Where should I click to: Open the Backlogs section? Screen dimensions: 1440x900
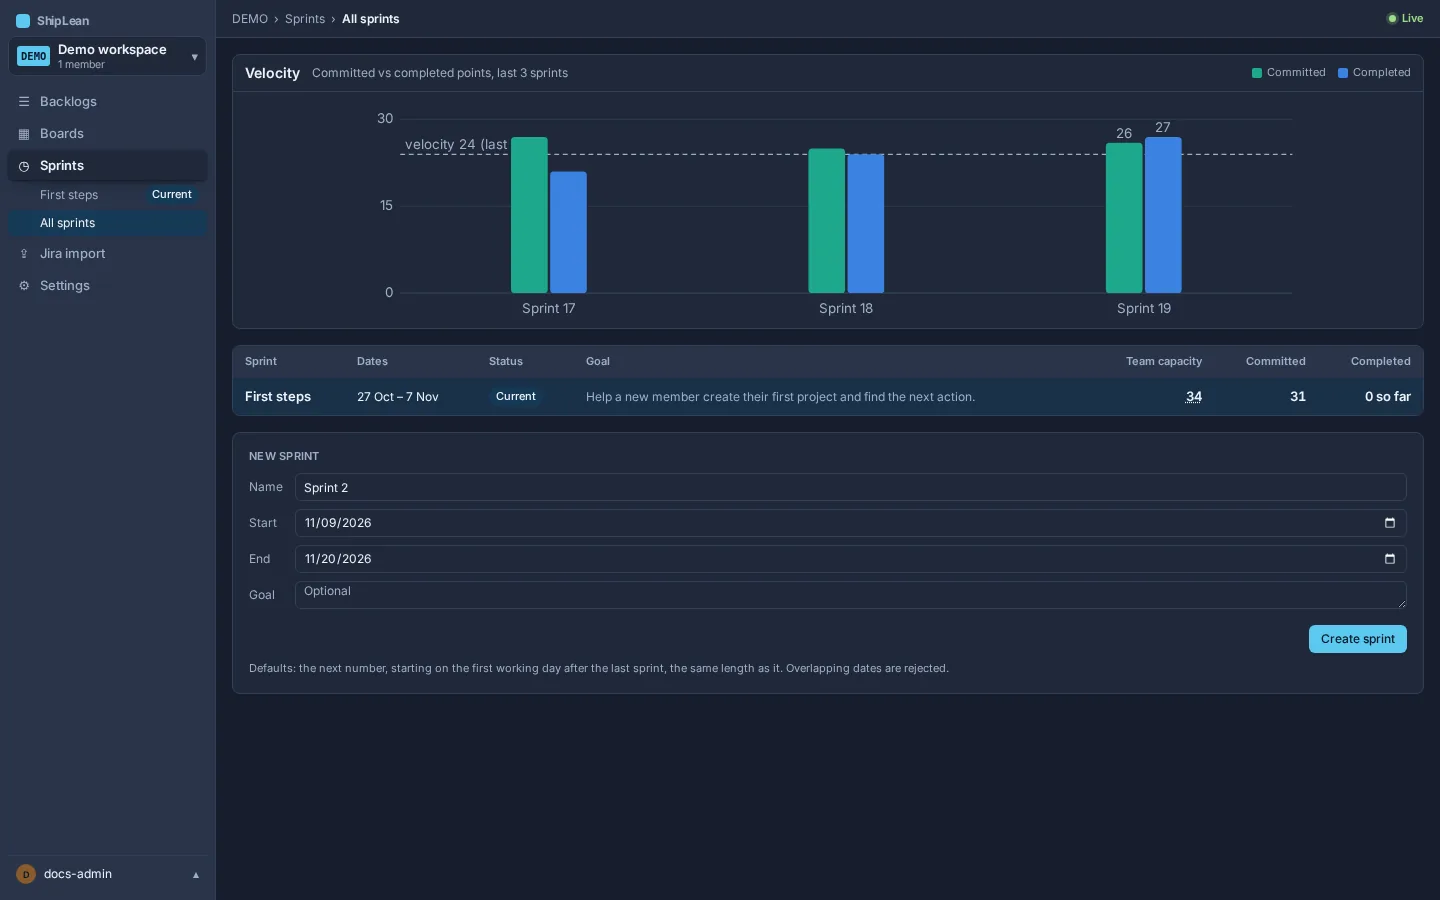[108, 102]
